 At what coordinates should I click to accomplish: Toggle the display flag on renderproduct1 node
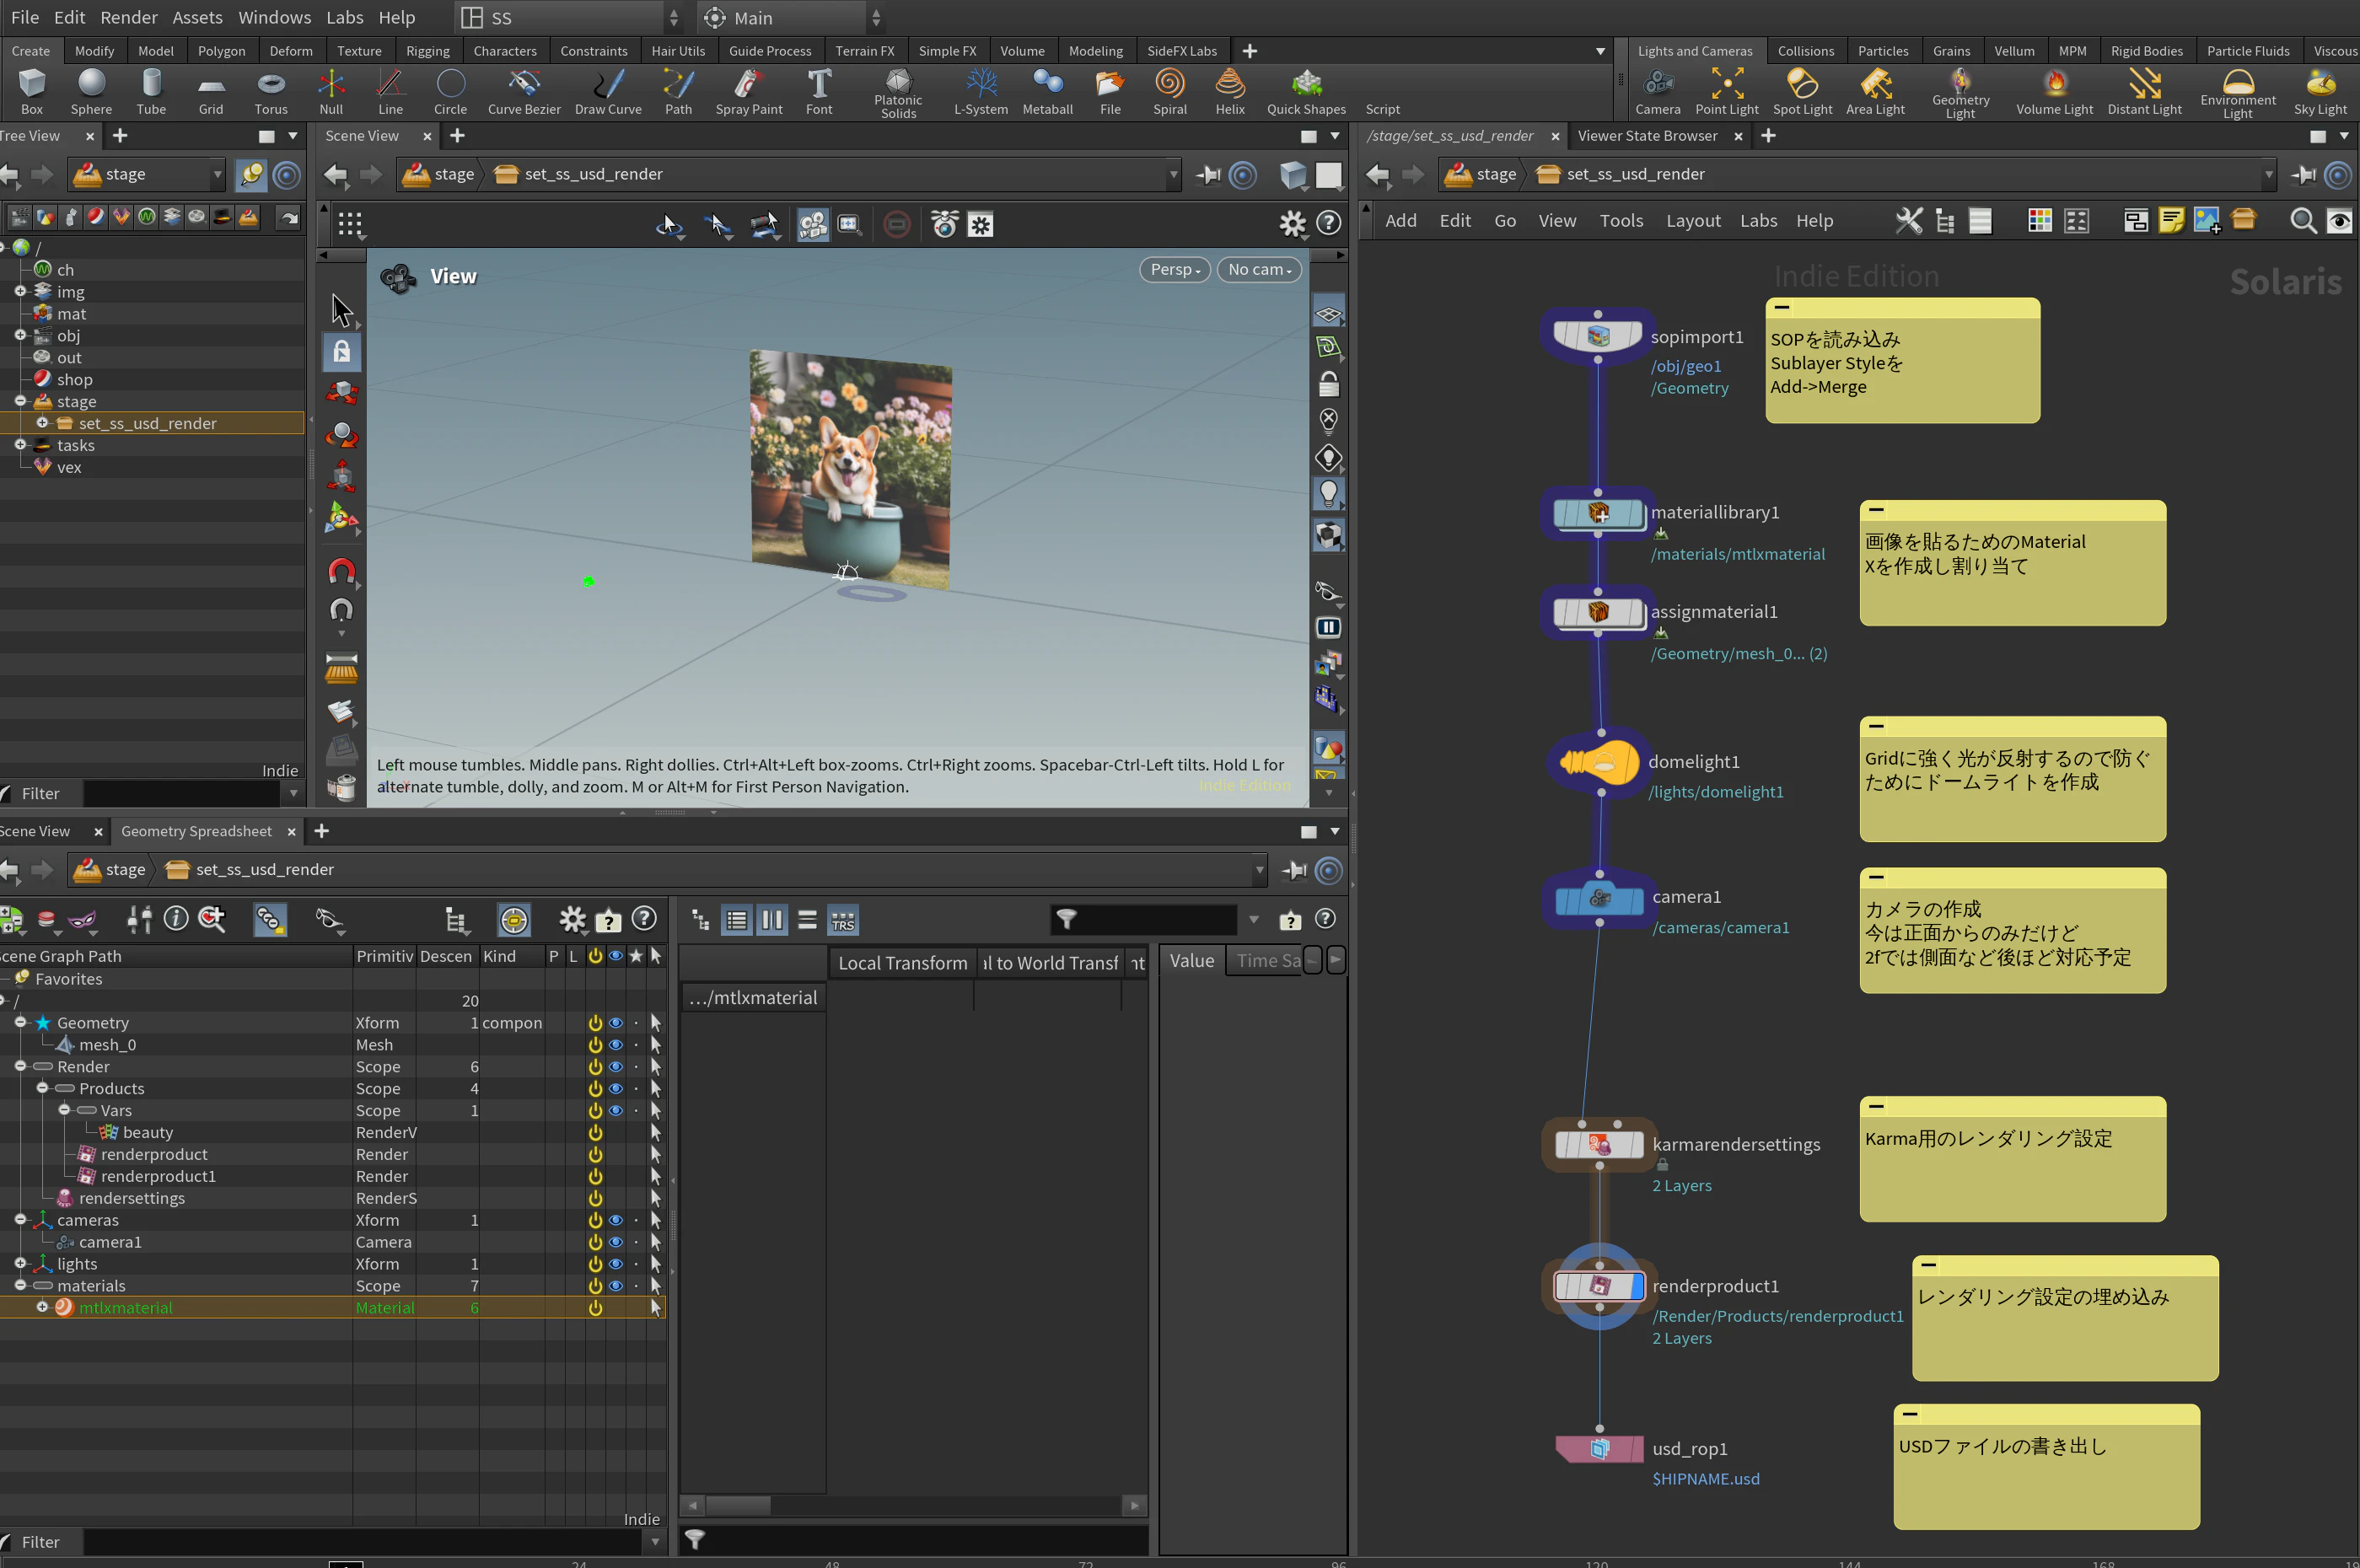1637,1286
